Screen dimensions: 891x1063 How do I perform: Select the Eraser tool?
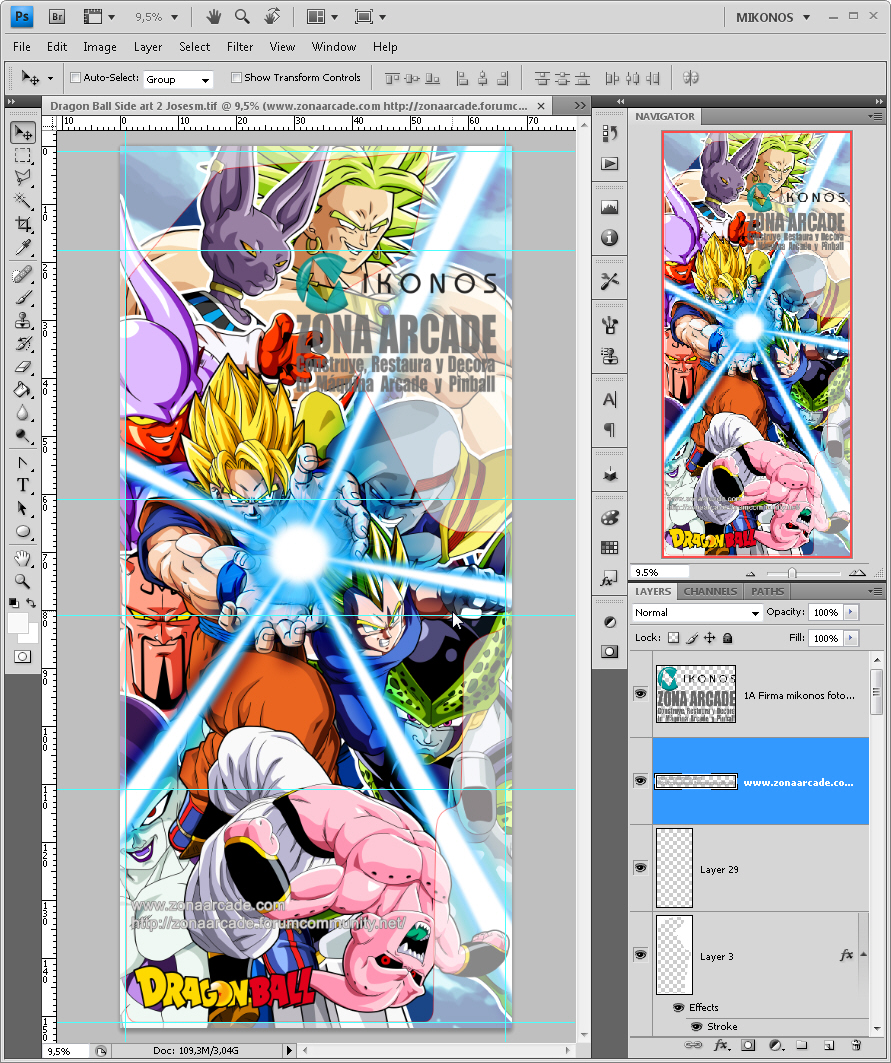23,367
